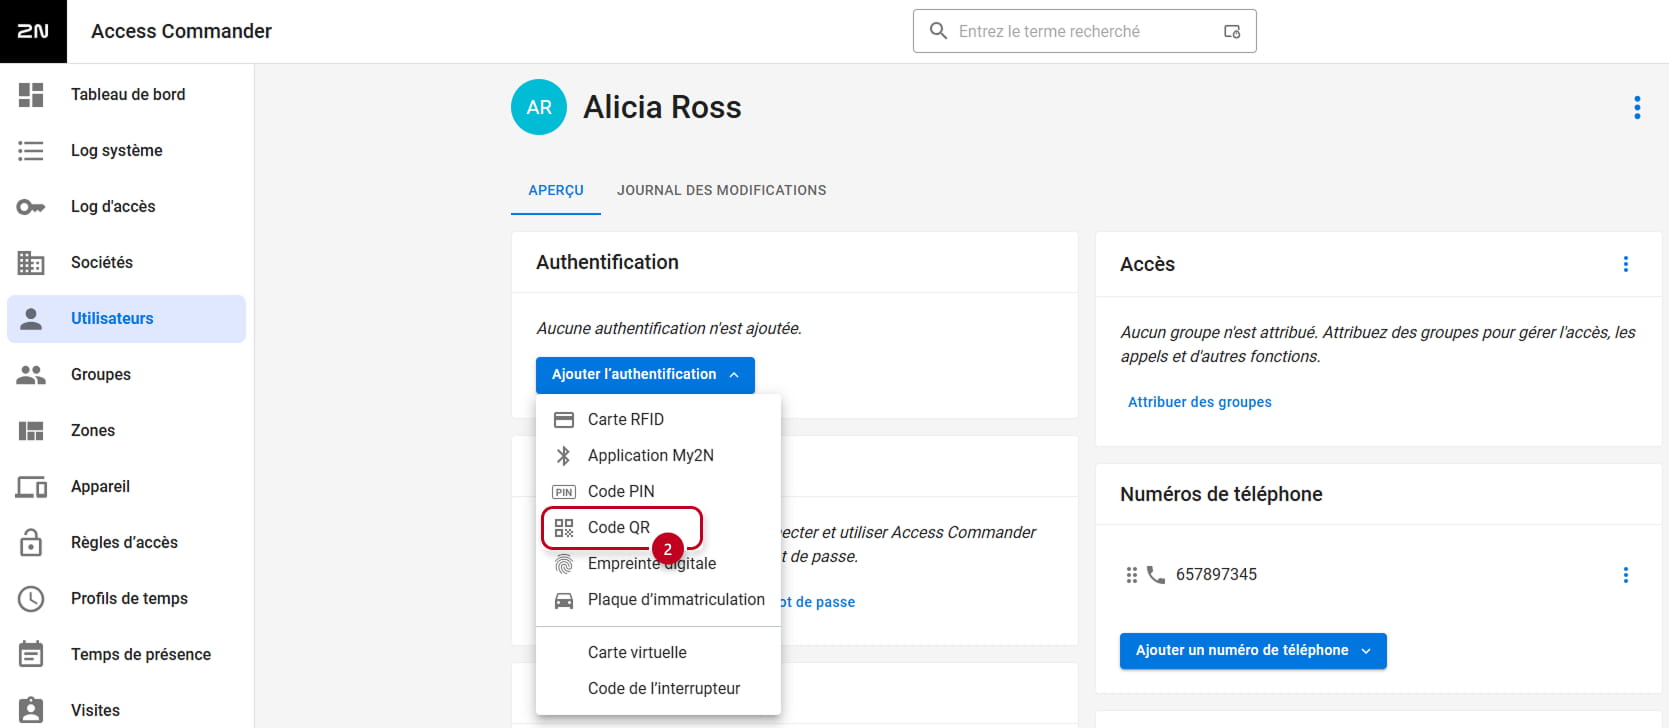Click the drag handle beside 657897345

point(1132,575)
